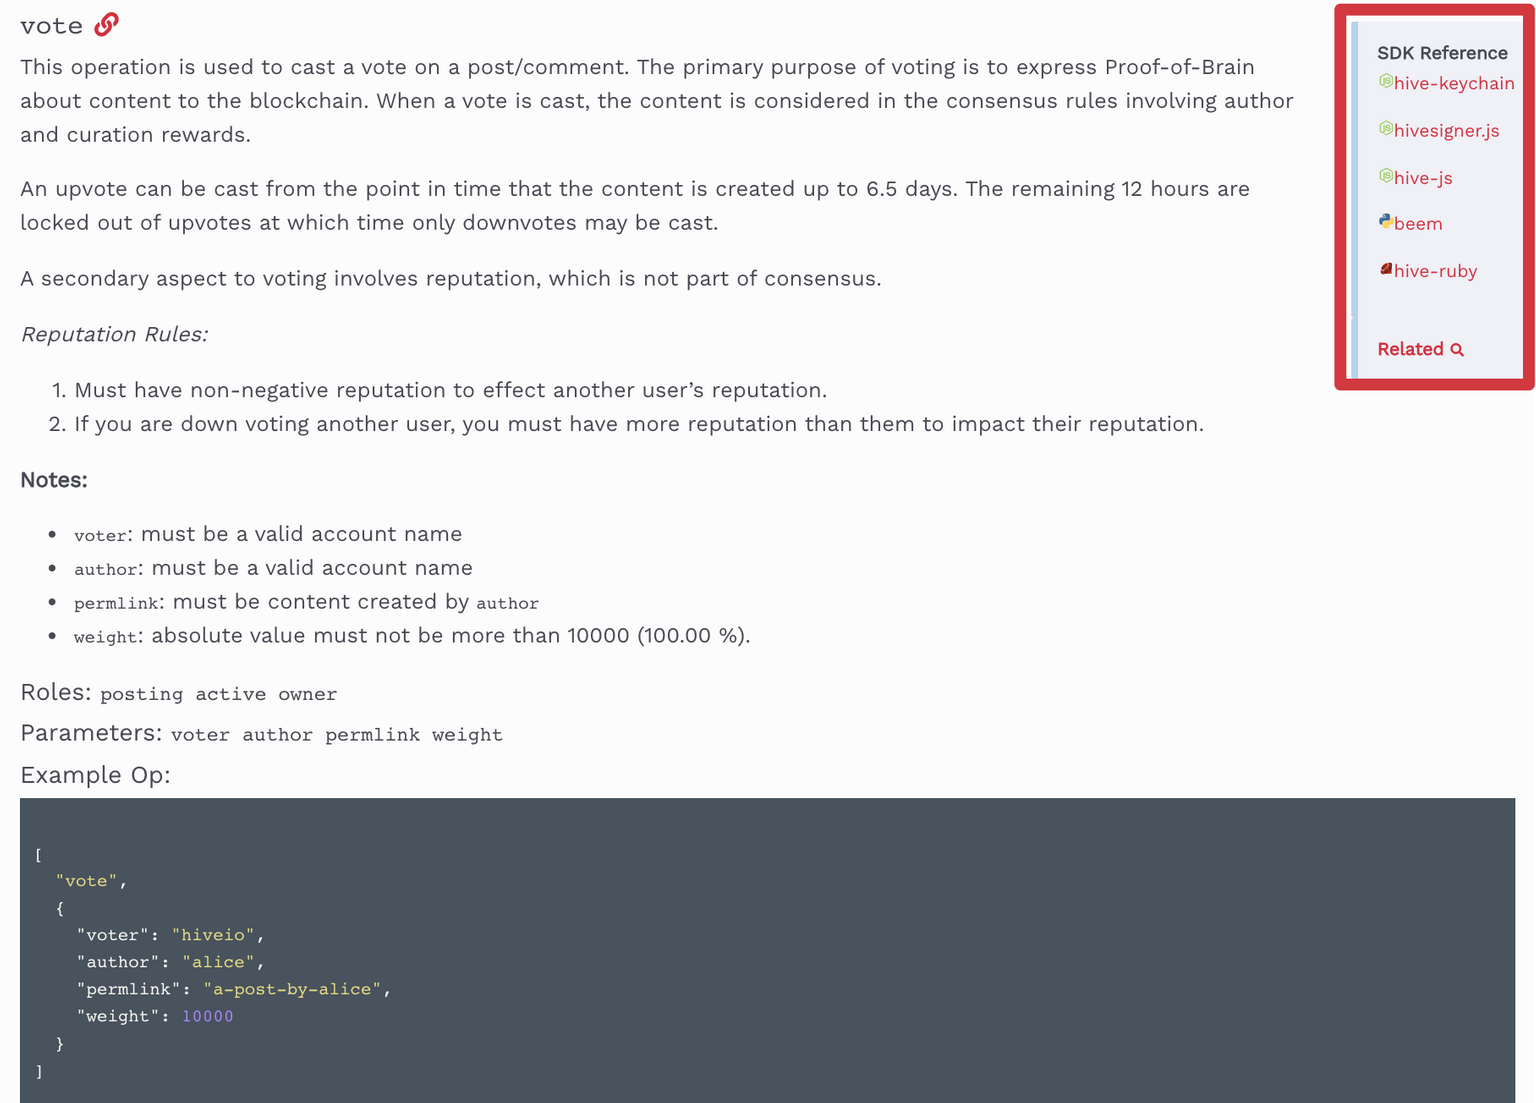The width and height of the screenshot is (1536, 1103).
Task: Click the Python icon beside beem
Action: [1385, 222]
